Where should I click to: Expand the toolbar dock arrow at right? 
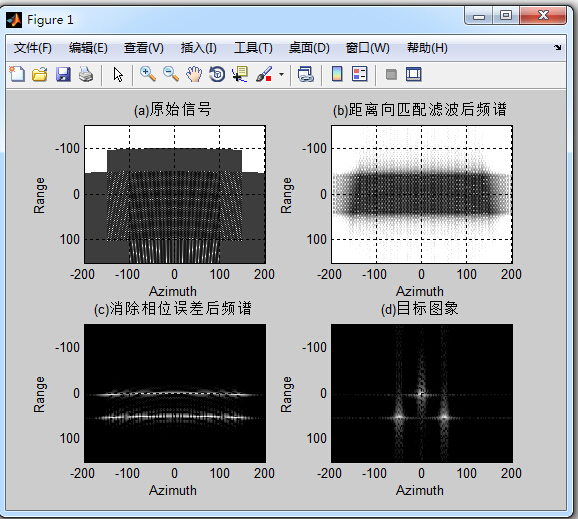coord(557,47)
